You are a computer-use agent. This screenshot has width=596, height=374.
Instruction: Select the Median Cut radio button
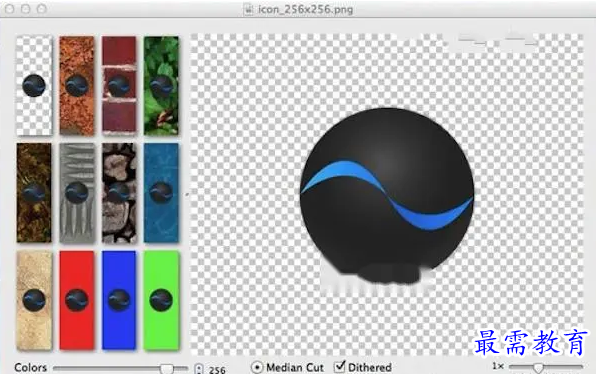257,368
